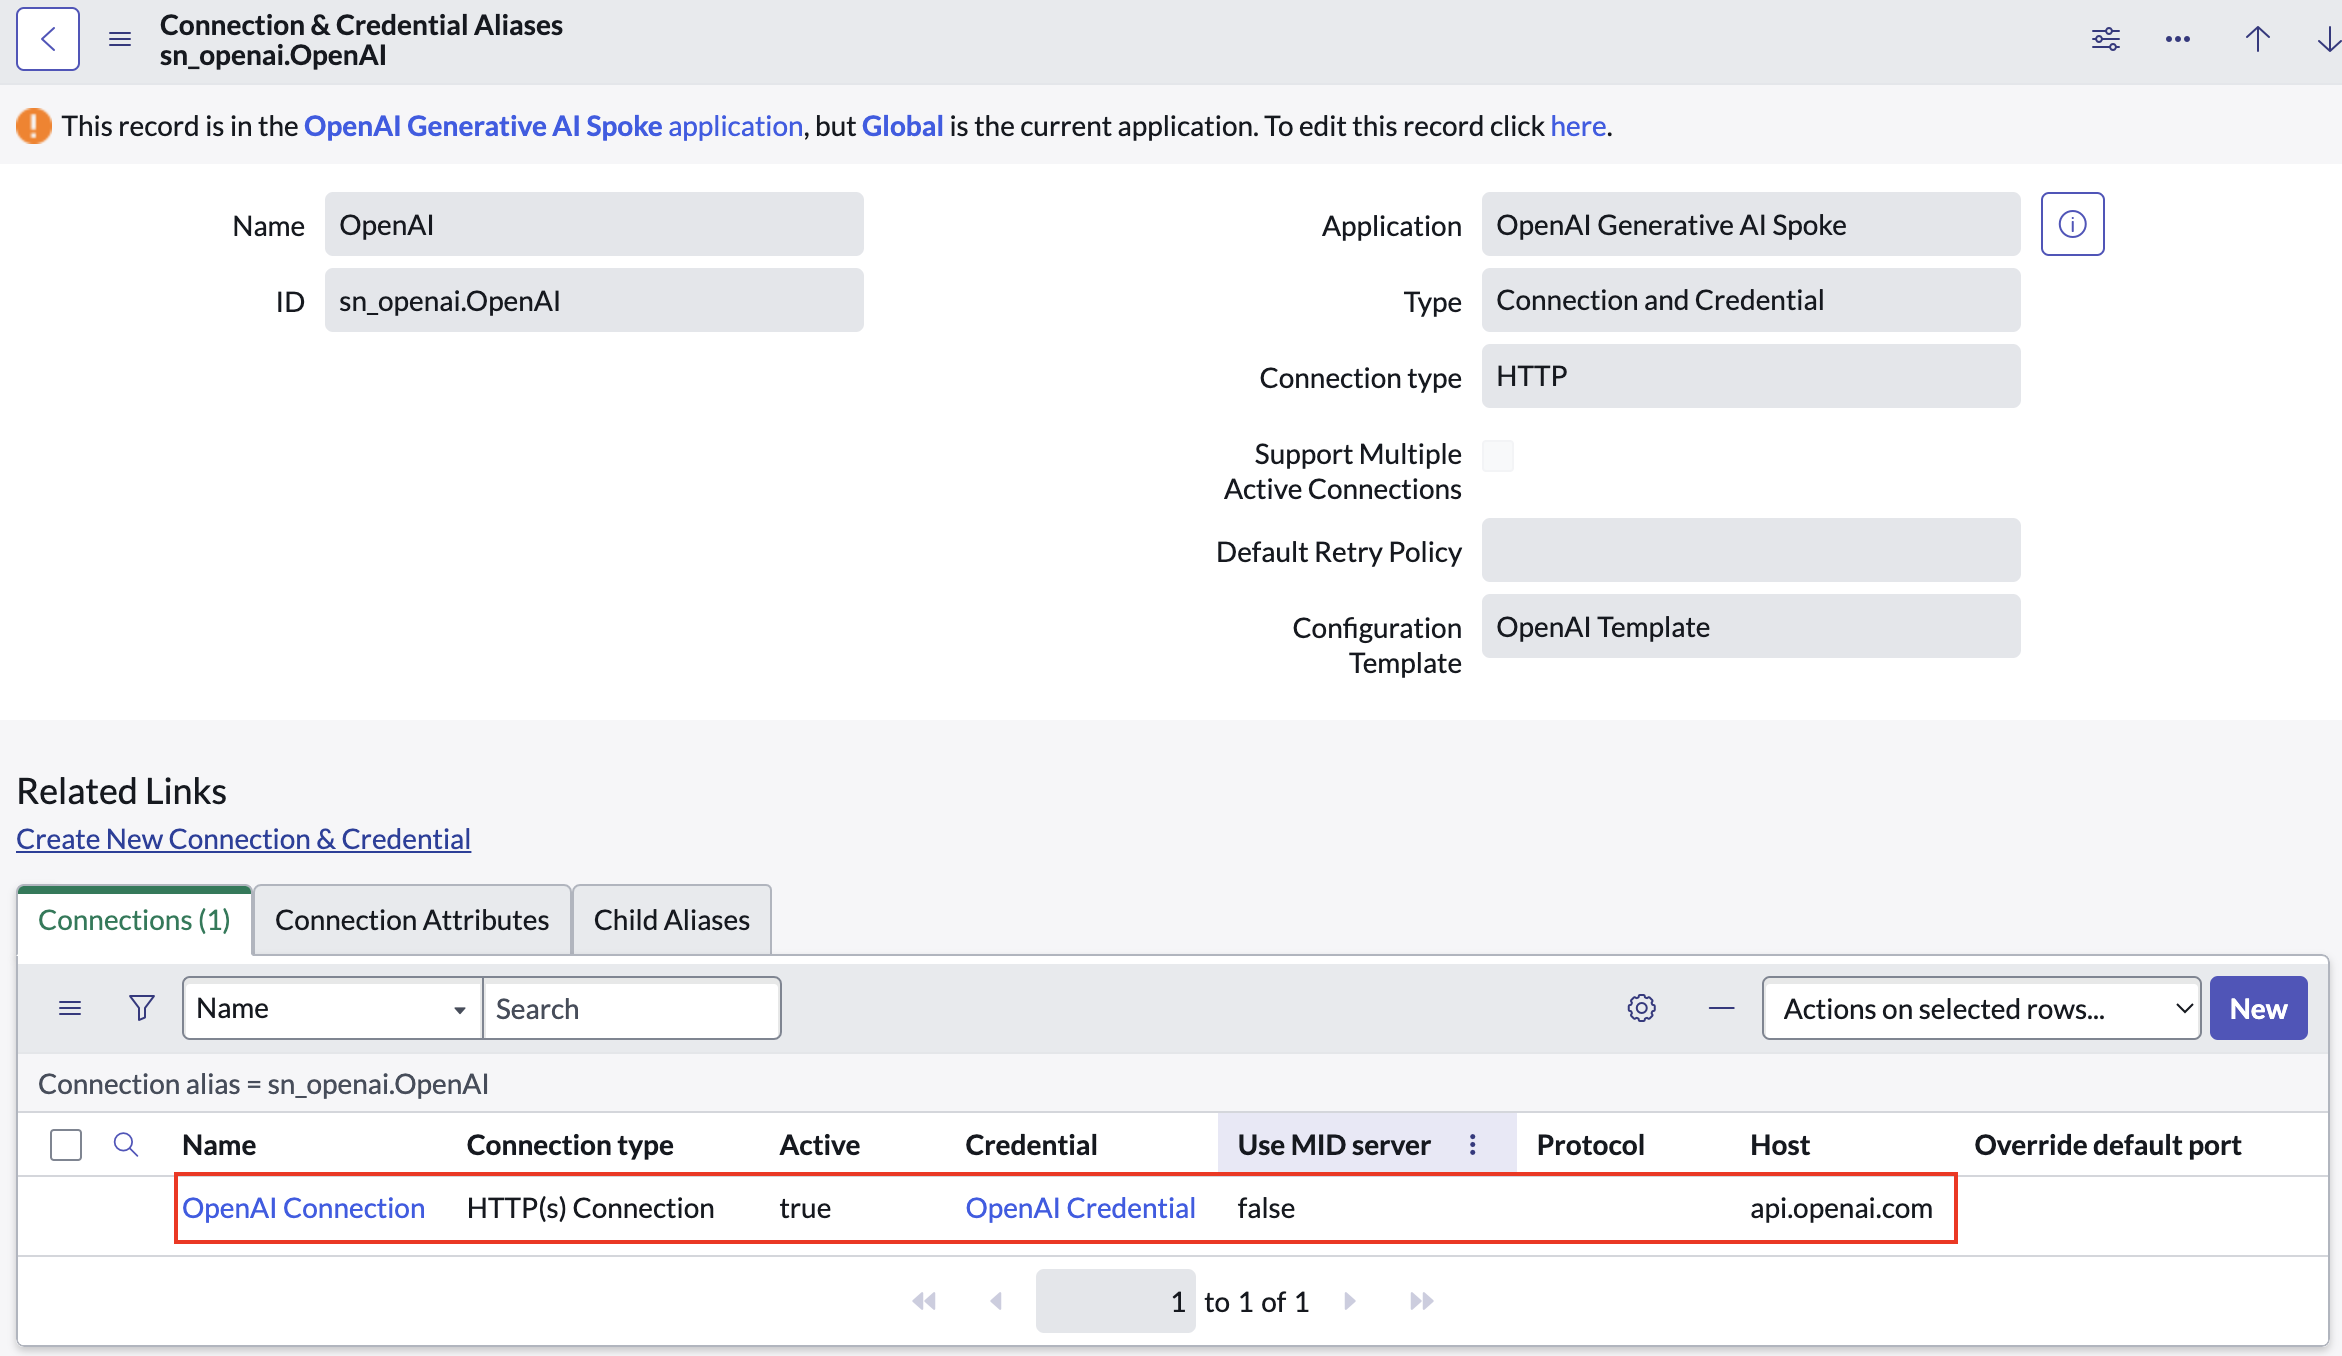Toggle Support Multiple Active Connections checkbox

(x=1498, y=456)
